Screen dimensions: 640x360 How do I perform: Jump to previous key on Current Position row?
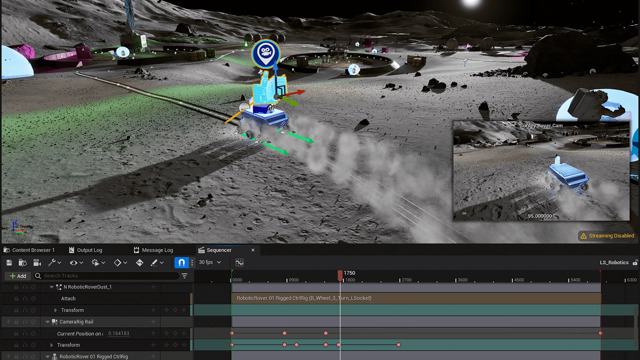167,333
